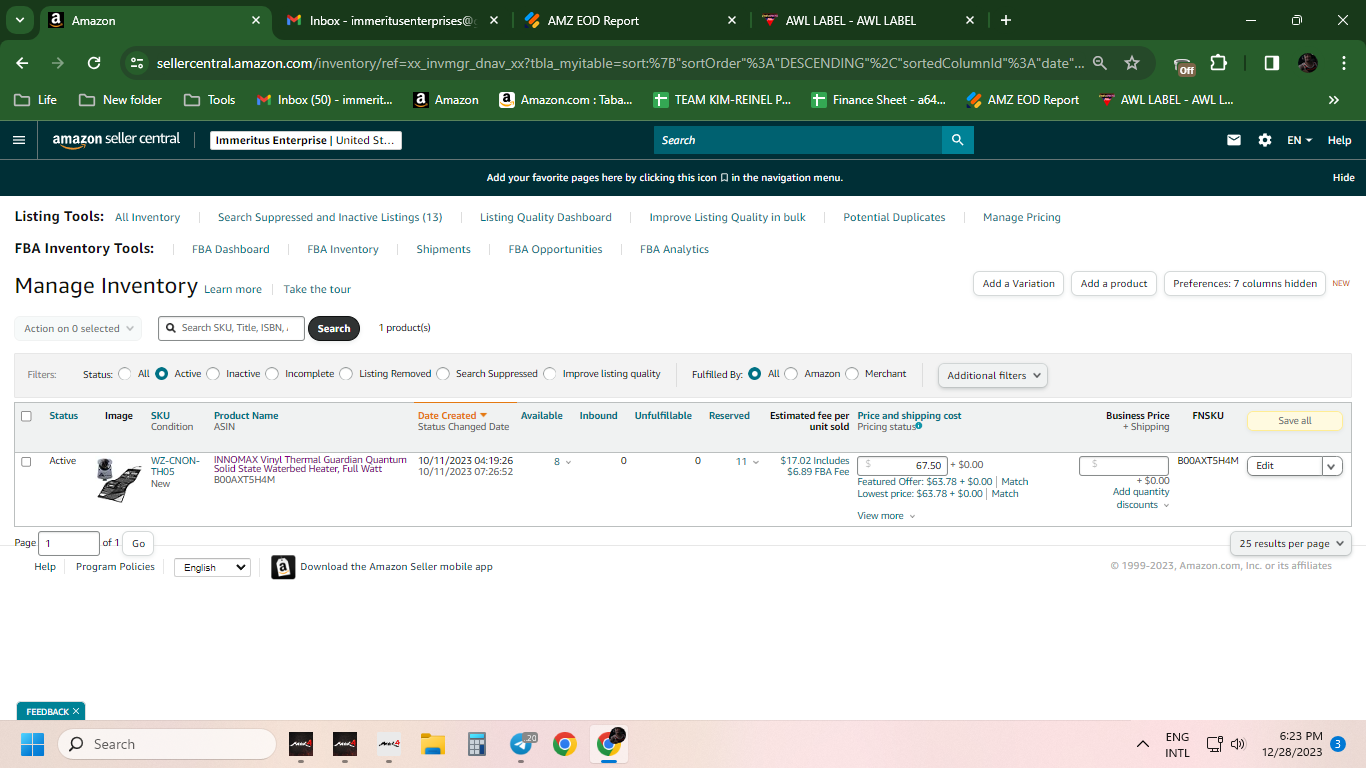The width and height of the screenshot is (1366, 768).
Task: Show hidden system tray icons
Action: coord(1142,744)
